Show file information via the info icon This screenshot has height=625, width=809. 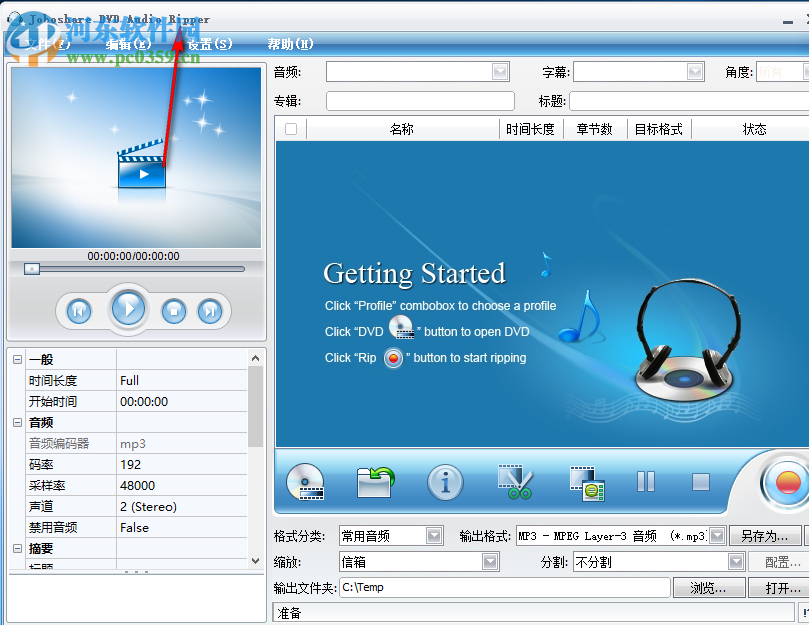[445, 483]
